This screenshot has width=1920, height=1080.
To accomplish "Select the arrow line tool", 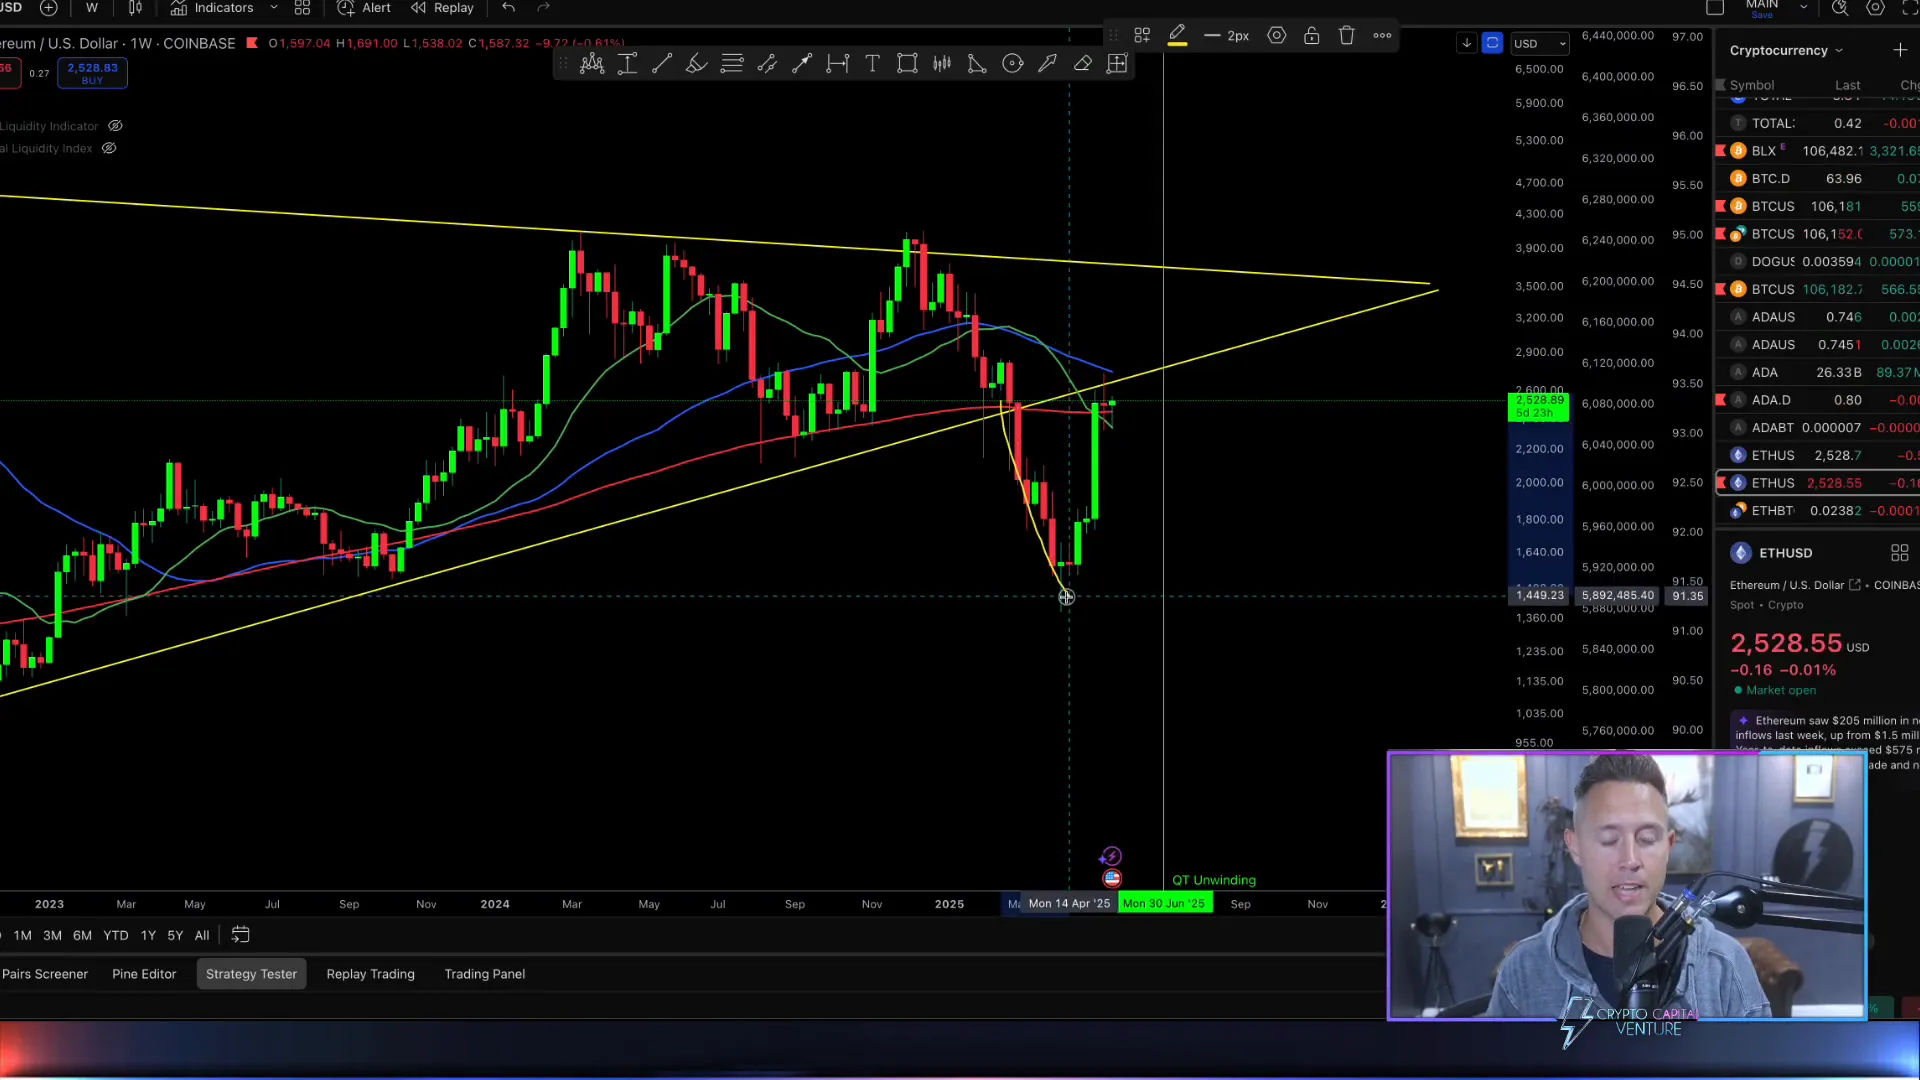I will point(802,64).
